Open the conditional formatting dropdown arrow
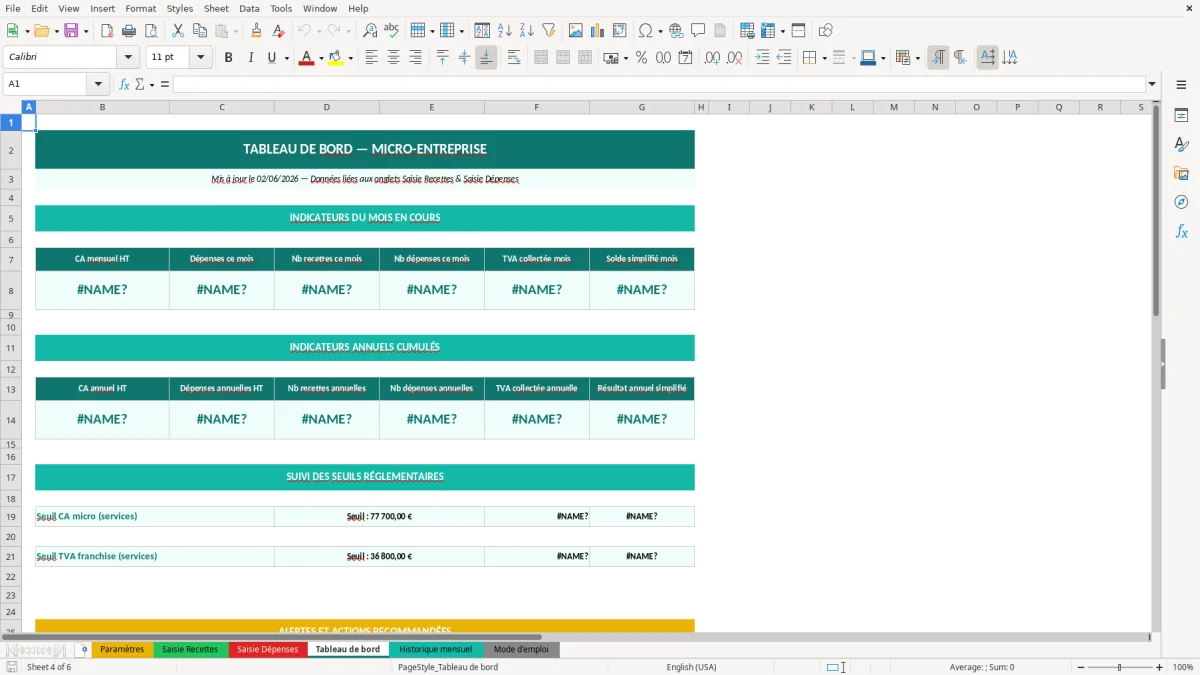The image size is (1200, 675). tap(918, 58)
